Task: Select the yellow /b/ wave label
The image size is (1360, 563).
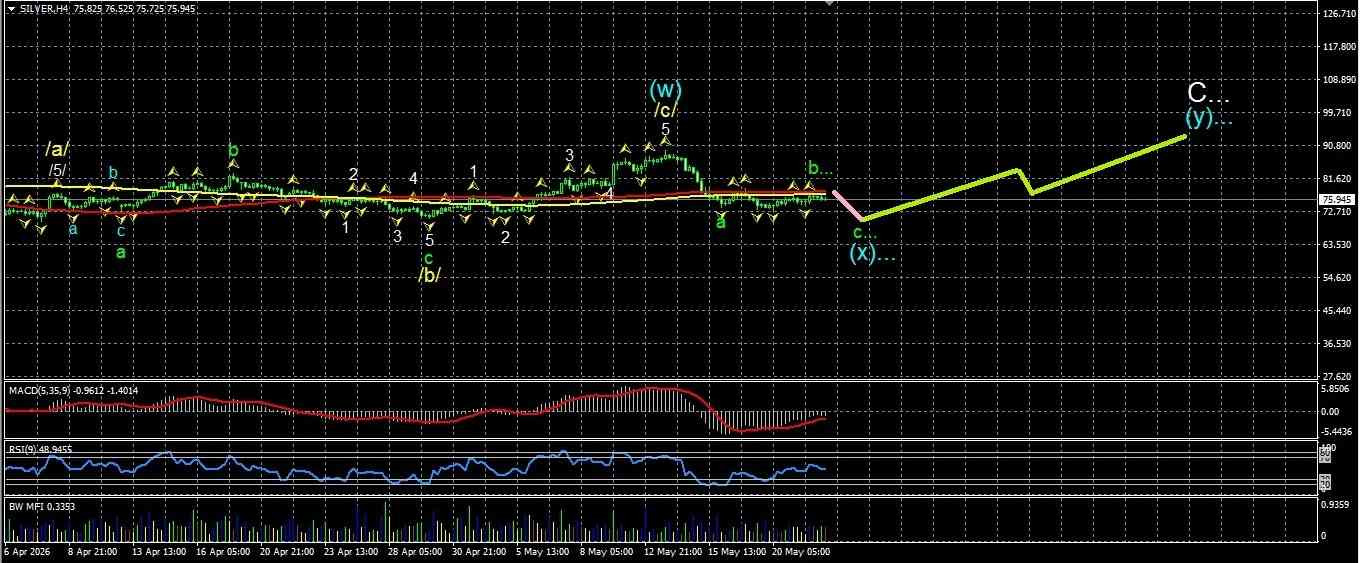Action: point(429,275)
